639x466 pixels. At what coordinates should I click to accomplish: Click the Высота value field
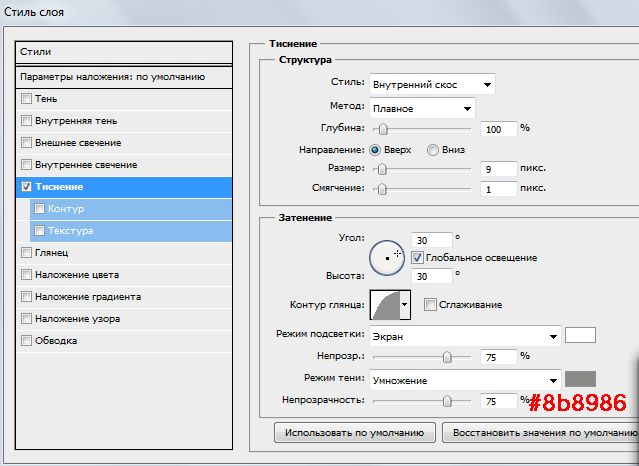point(432,276)
